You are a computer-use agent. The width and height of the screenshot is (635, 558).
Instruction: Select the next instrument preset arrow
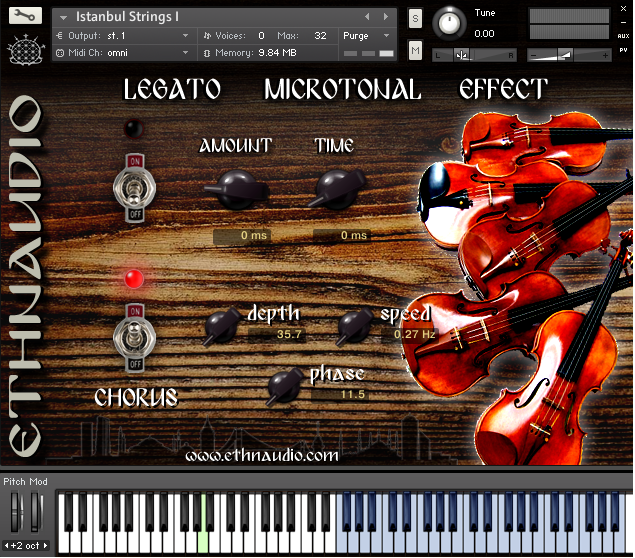(x=386, y=17)
